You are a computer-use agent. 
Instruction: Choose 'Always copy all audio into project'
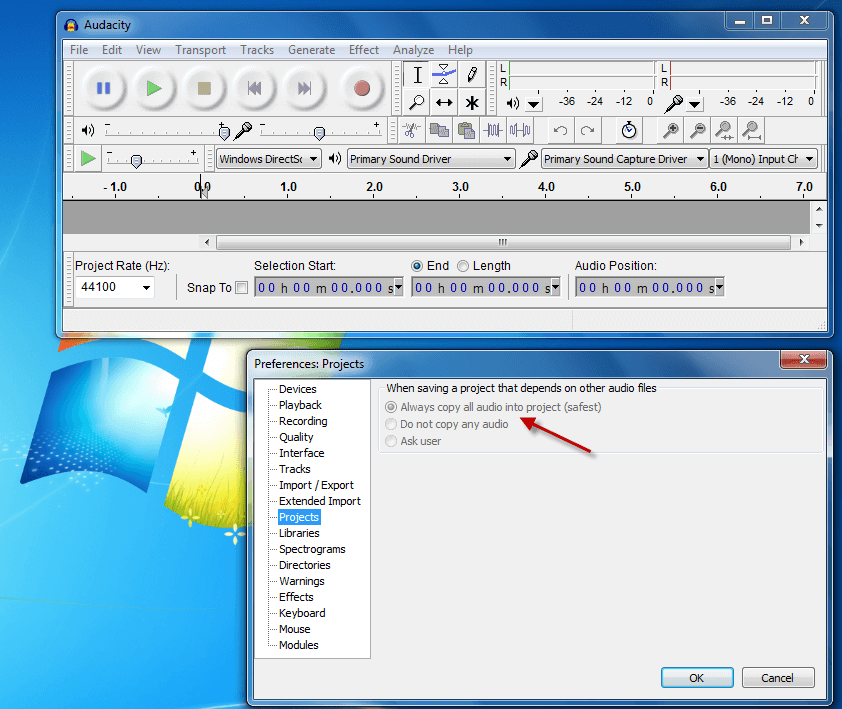[x=391, y=407]
